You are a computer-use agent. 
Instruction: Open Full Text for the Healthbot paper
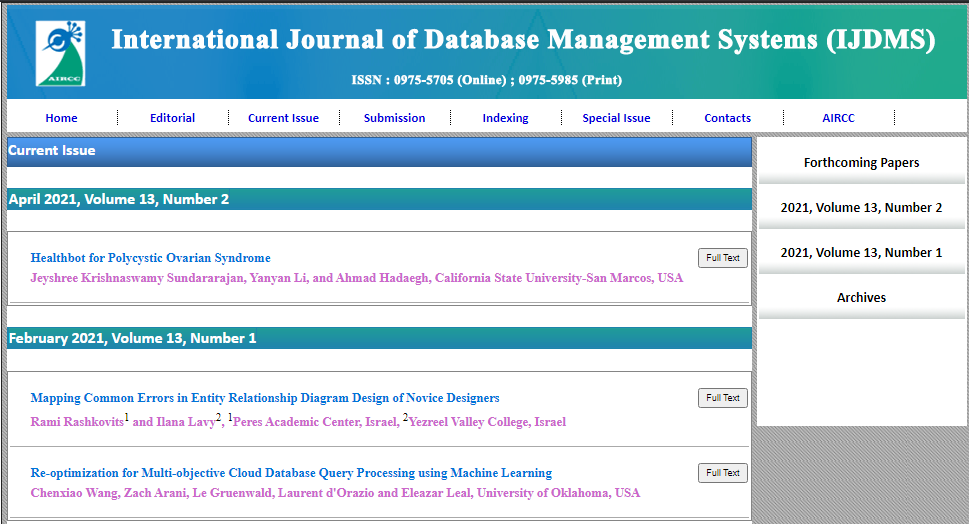[722, 258]
